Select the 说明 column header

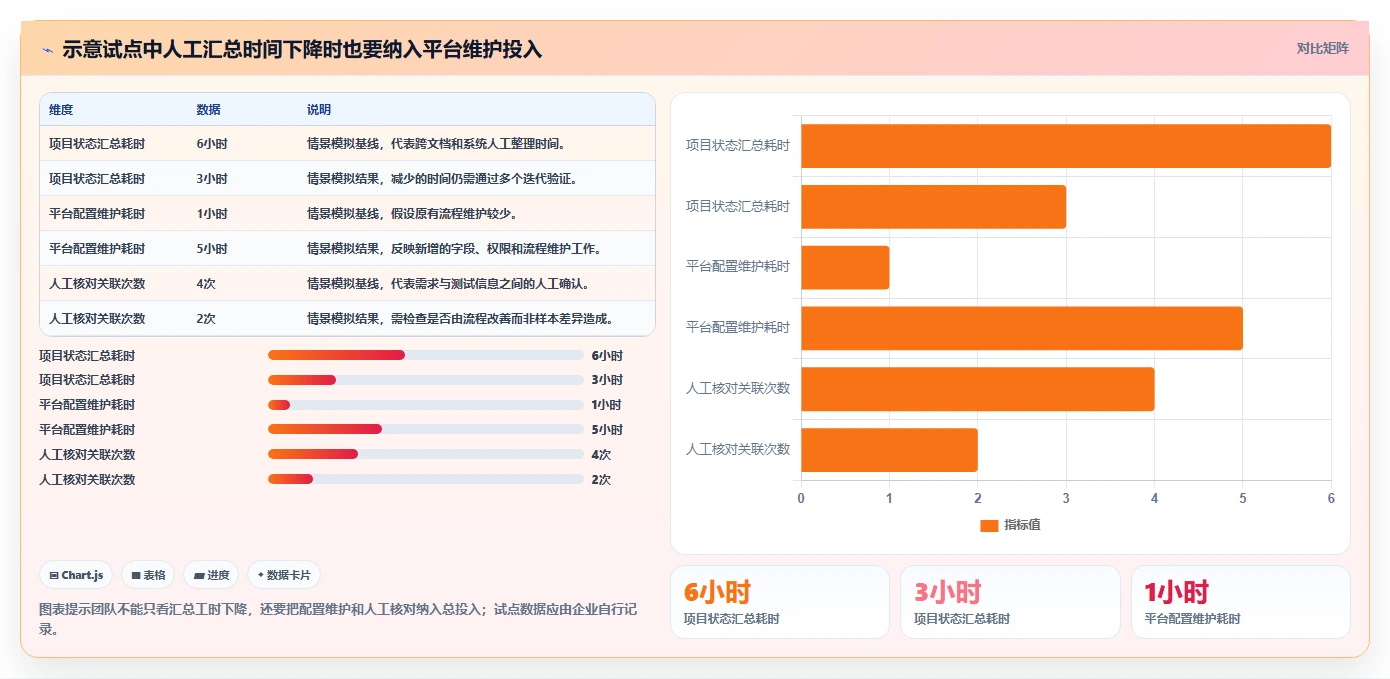point(319,110)
